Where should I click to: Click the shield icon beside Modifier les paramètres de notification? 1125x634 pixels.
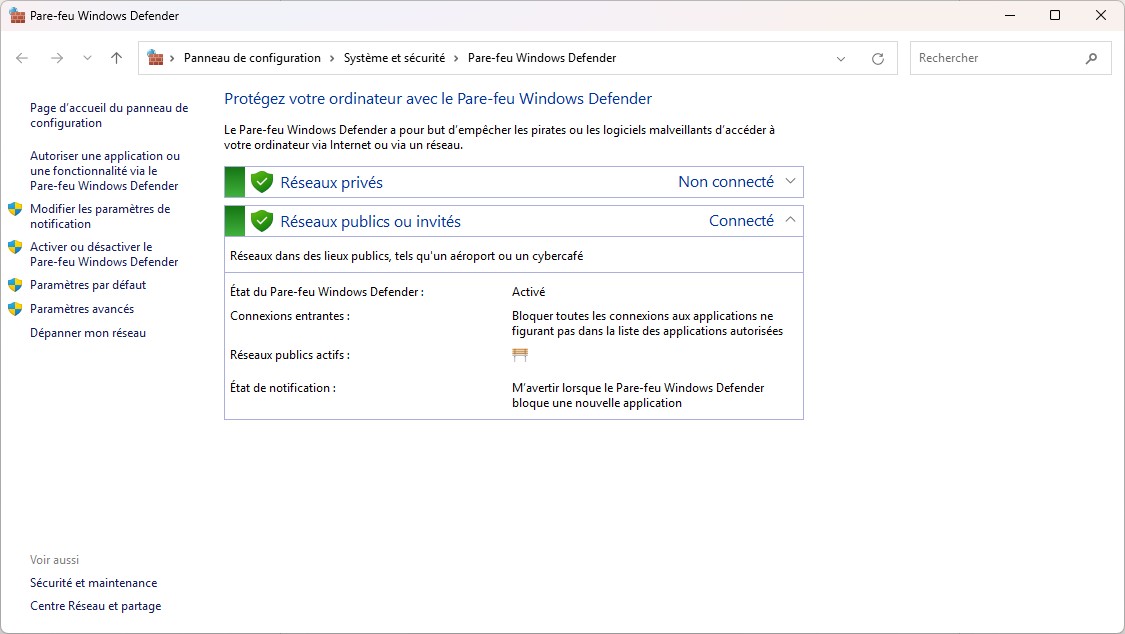14,210
